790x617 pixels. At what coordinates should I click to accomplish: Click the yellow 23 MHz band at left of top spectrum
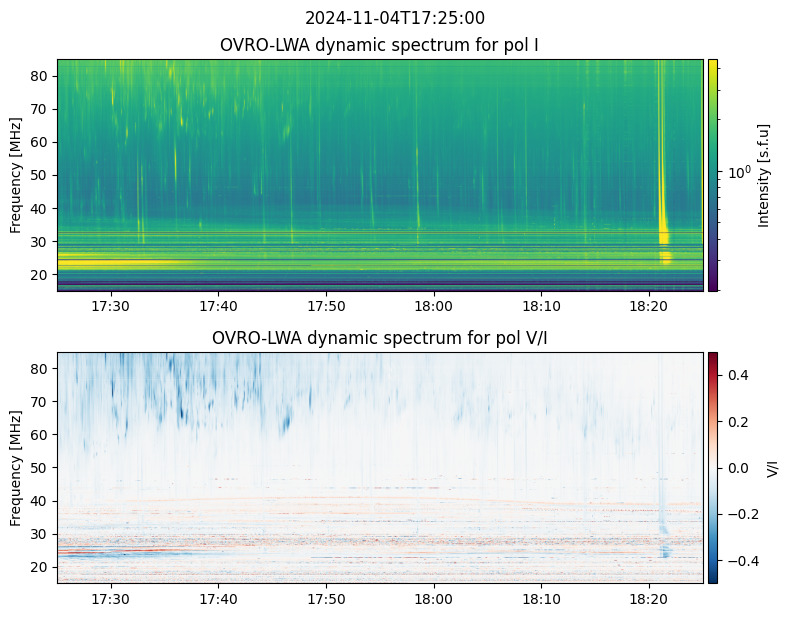point(116,262)
